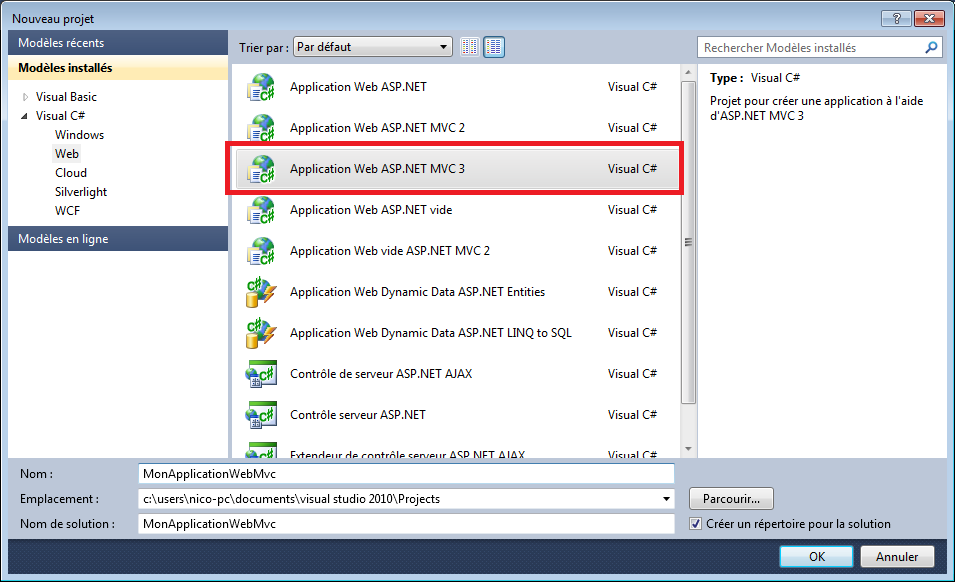Open the Emplacement path dropdown
Image resolution: width=955 pixels, height=582 pixels.
pos(666,499)
